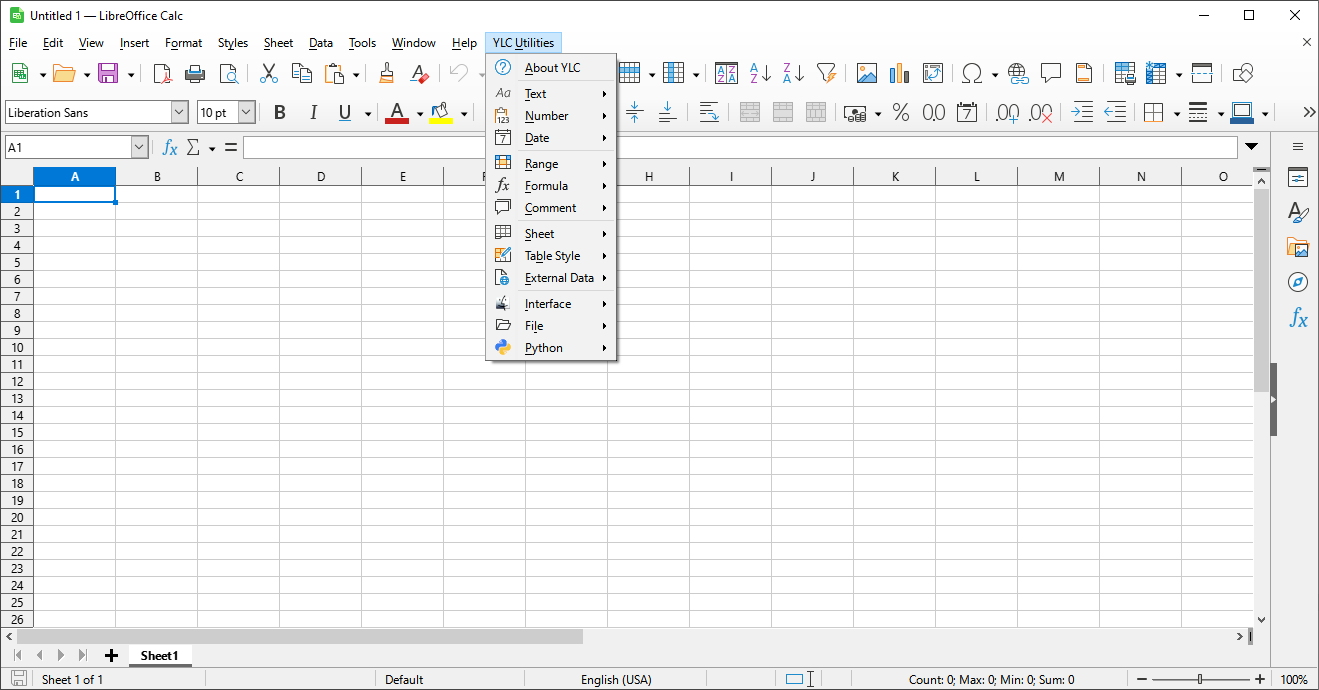Click the Sort Ascending icon

coord(760,73)
